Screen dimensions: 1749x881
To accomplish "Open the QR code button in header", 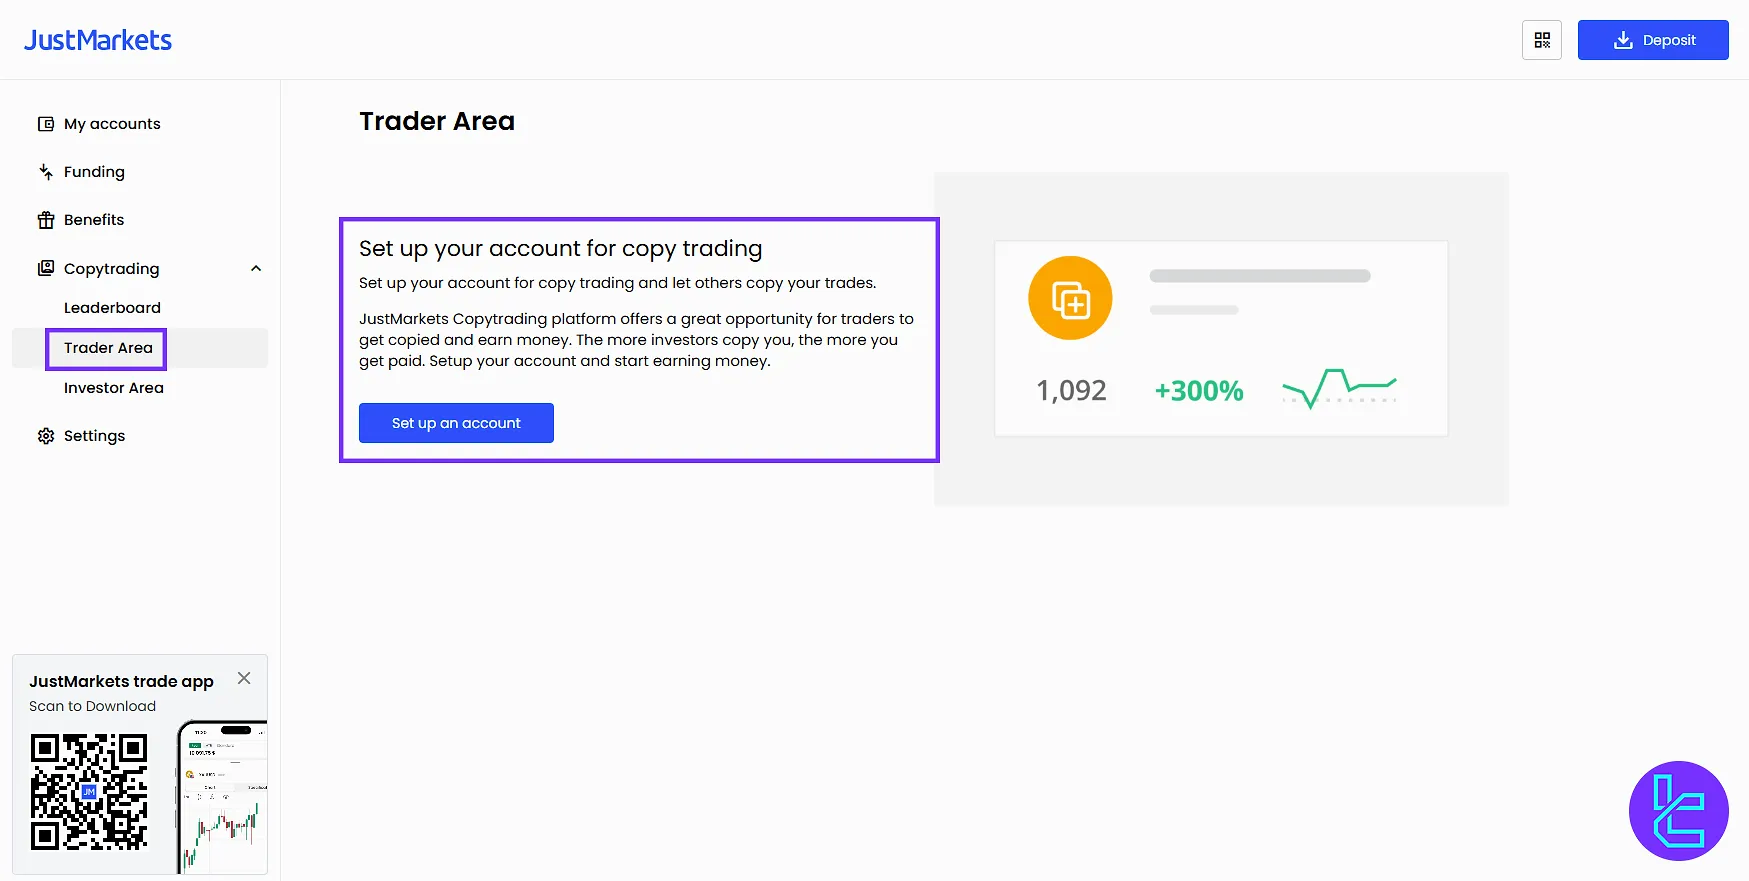I will coord(1542,40).
